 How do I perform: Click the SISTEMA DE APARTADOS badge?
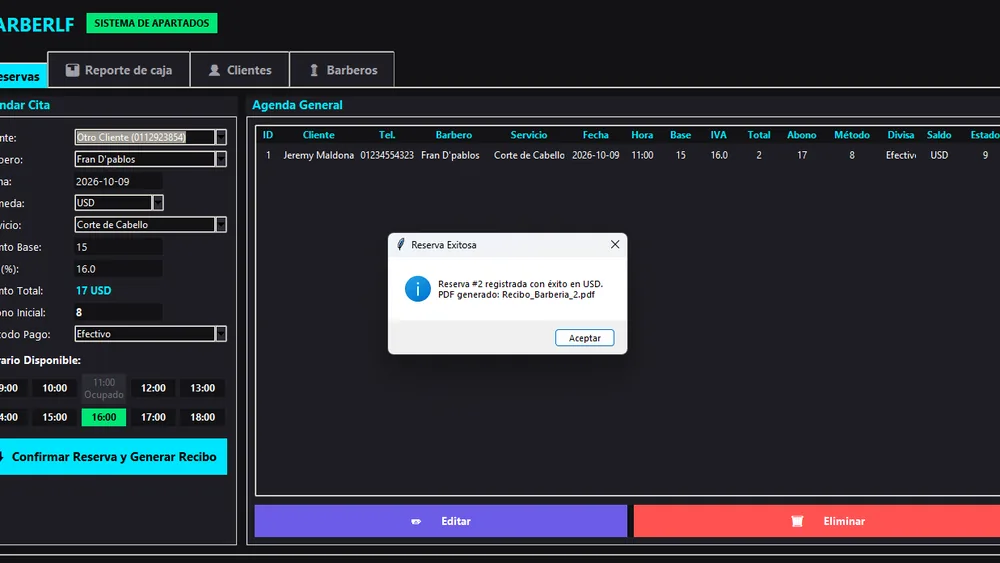(152, 23)
